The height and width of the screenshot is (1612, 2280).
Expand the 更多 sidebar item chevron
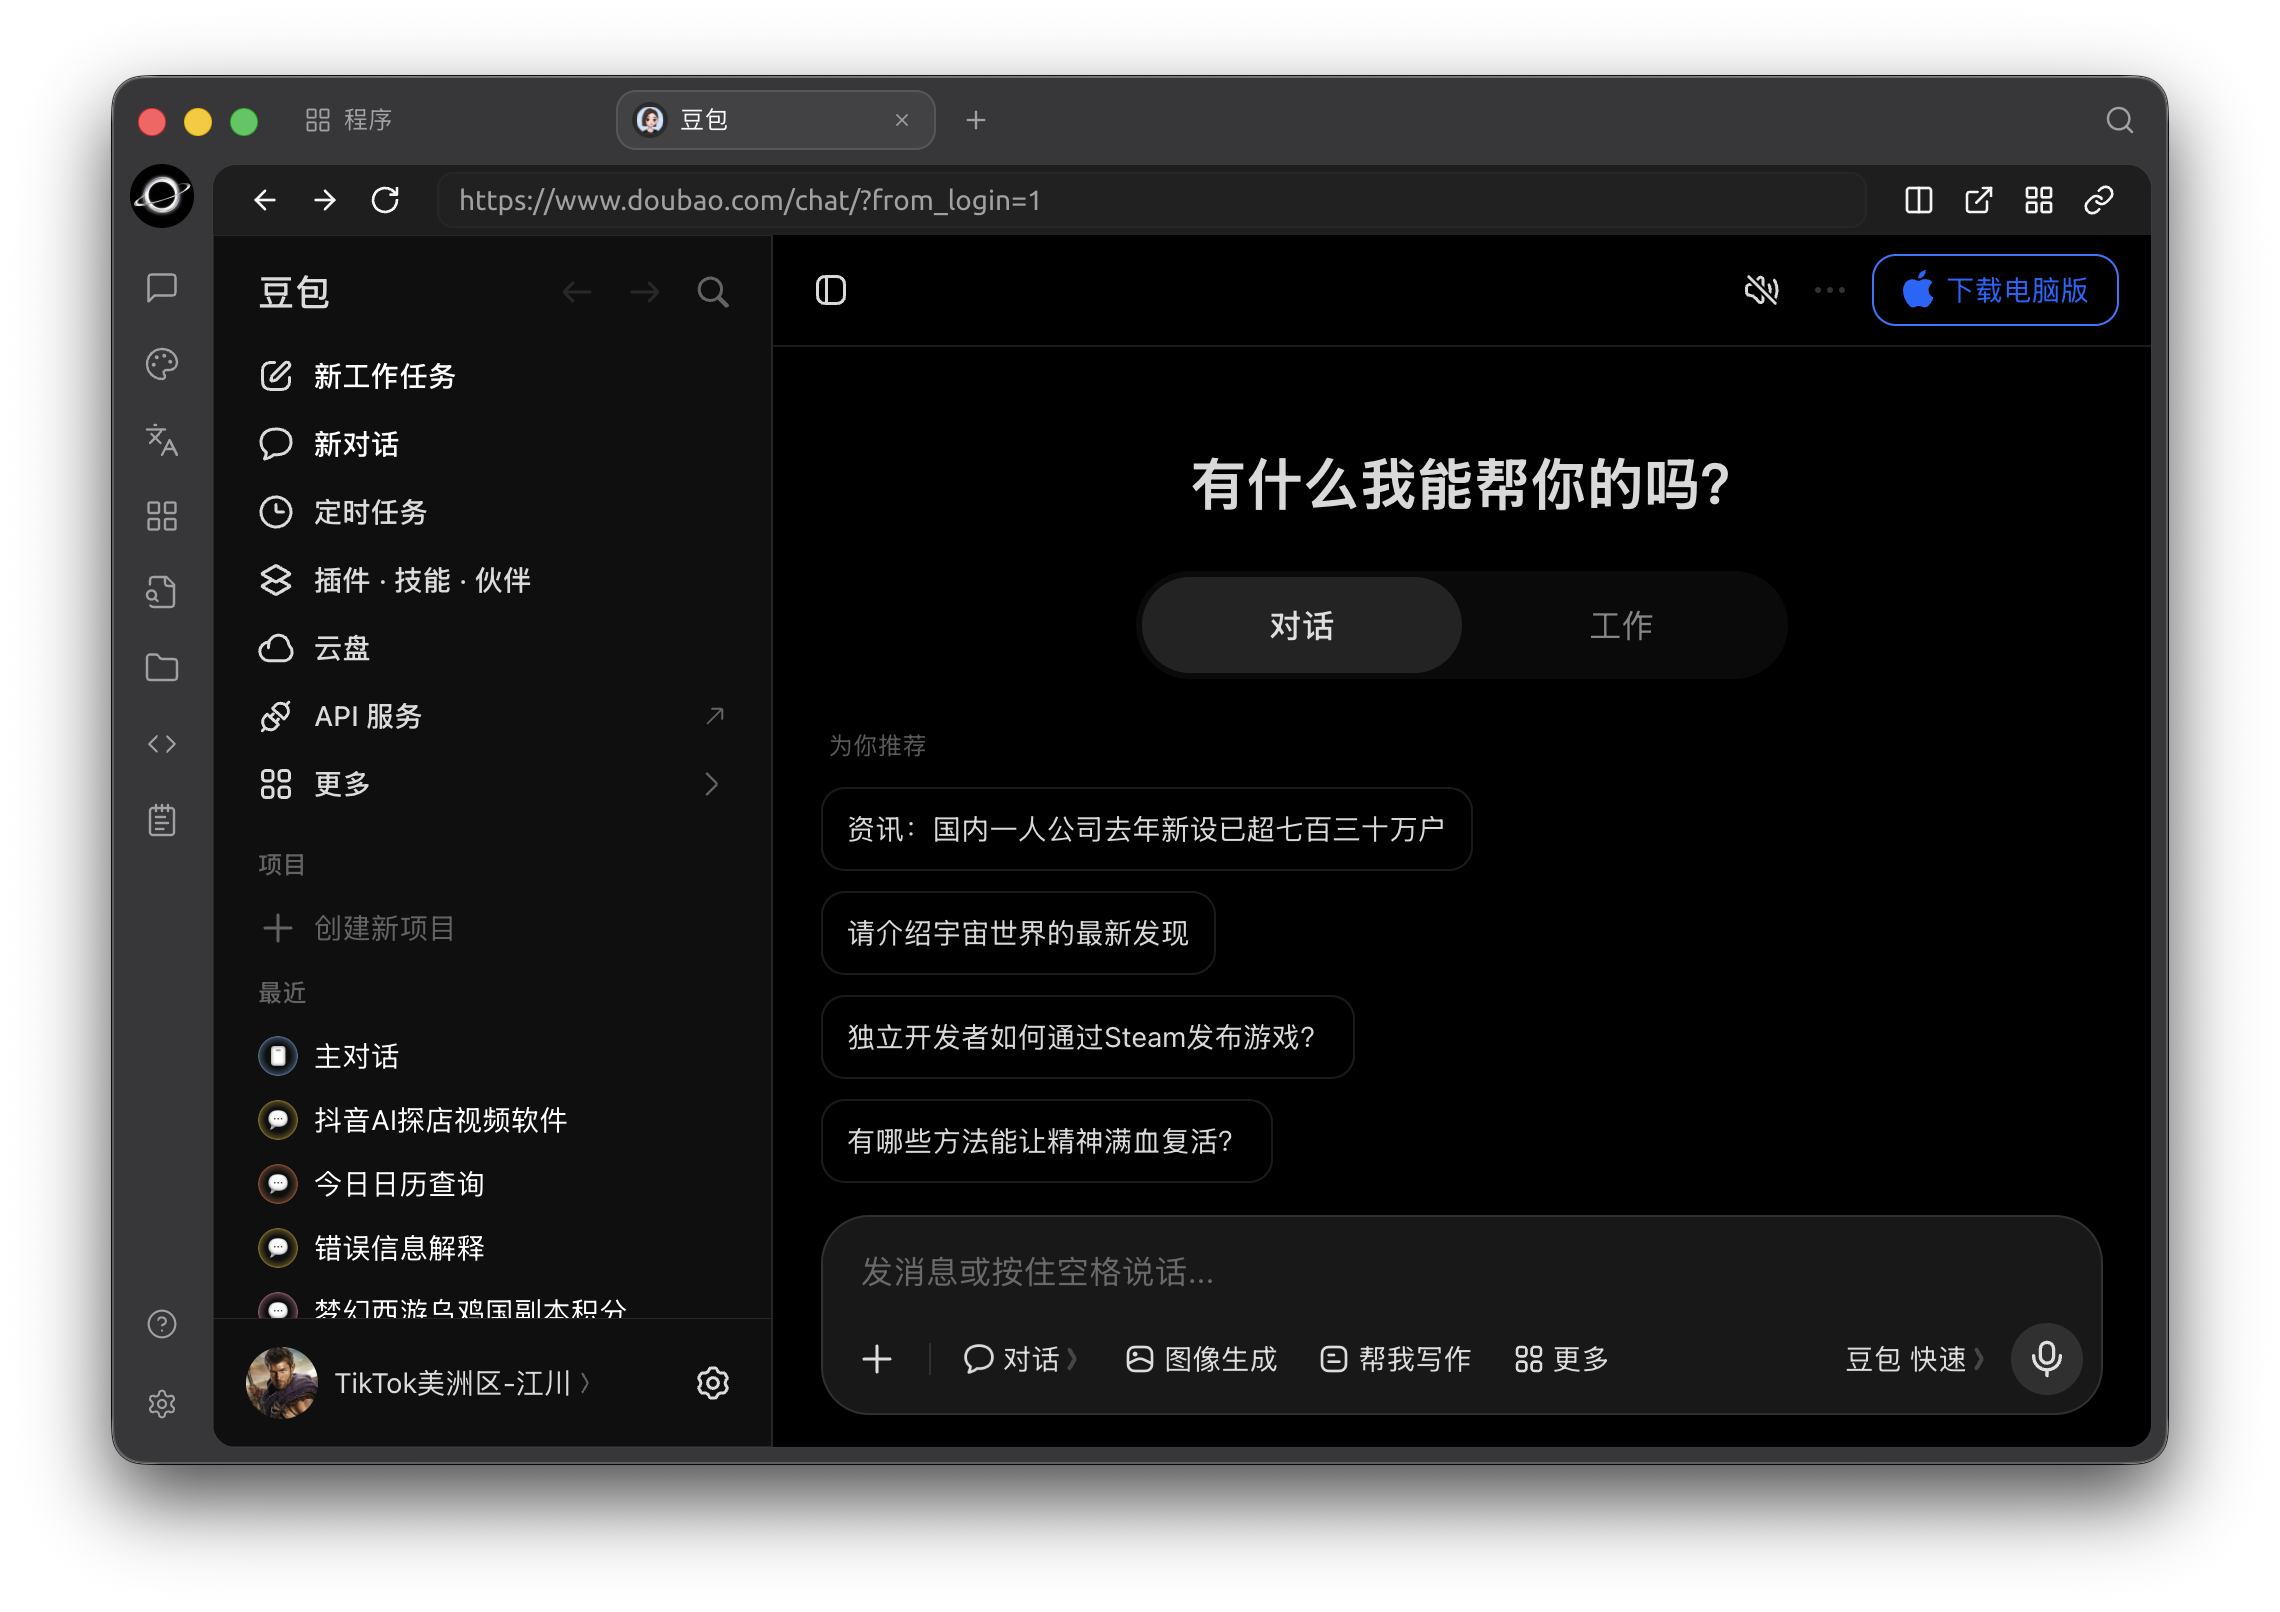711,784
